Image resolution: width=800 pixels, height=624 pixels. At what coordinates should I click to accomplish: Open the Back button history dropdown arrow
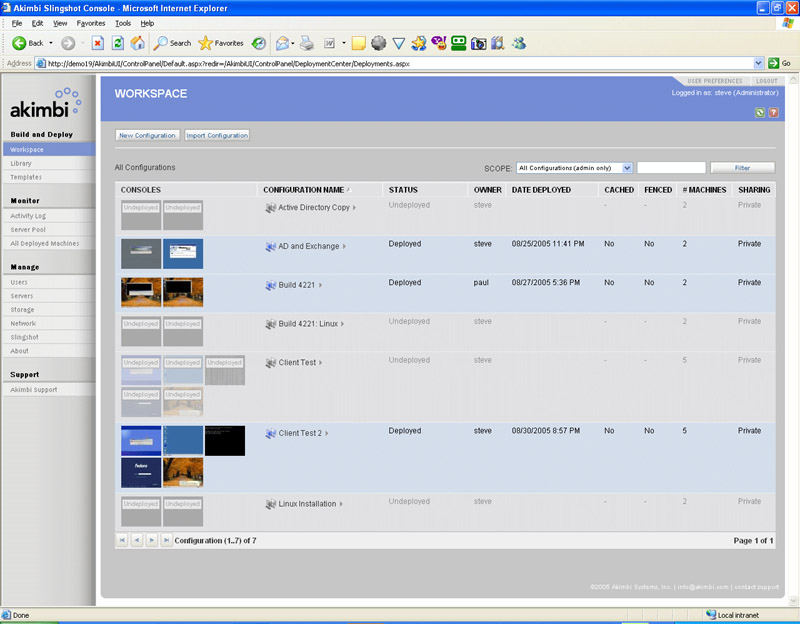click(x=51, y=43)
